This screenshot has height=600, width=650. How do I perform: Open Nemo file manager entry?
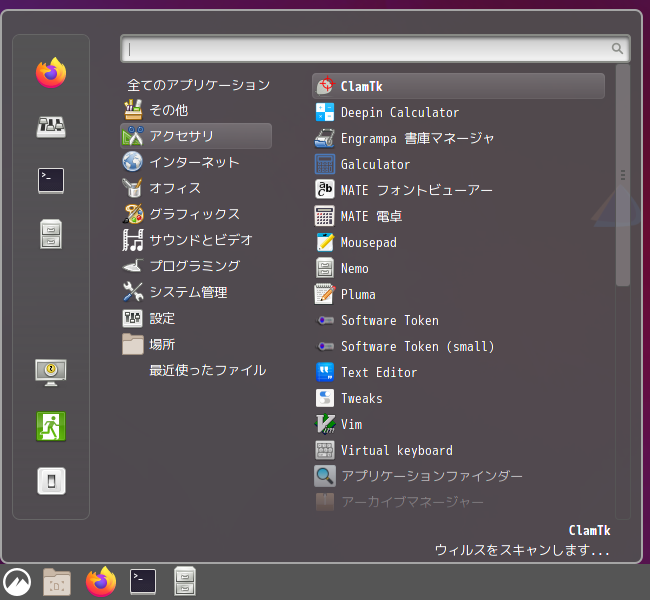point(458,269)
